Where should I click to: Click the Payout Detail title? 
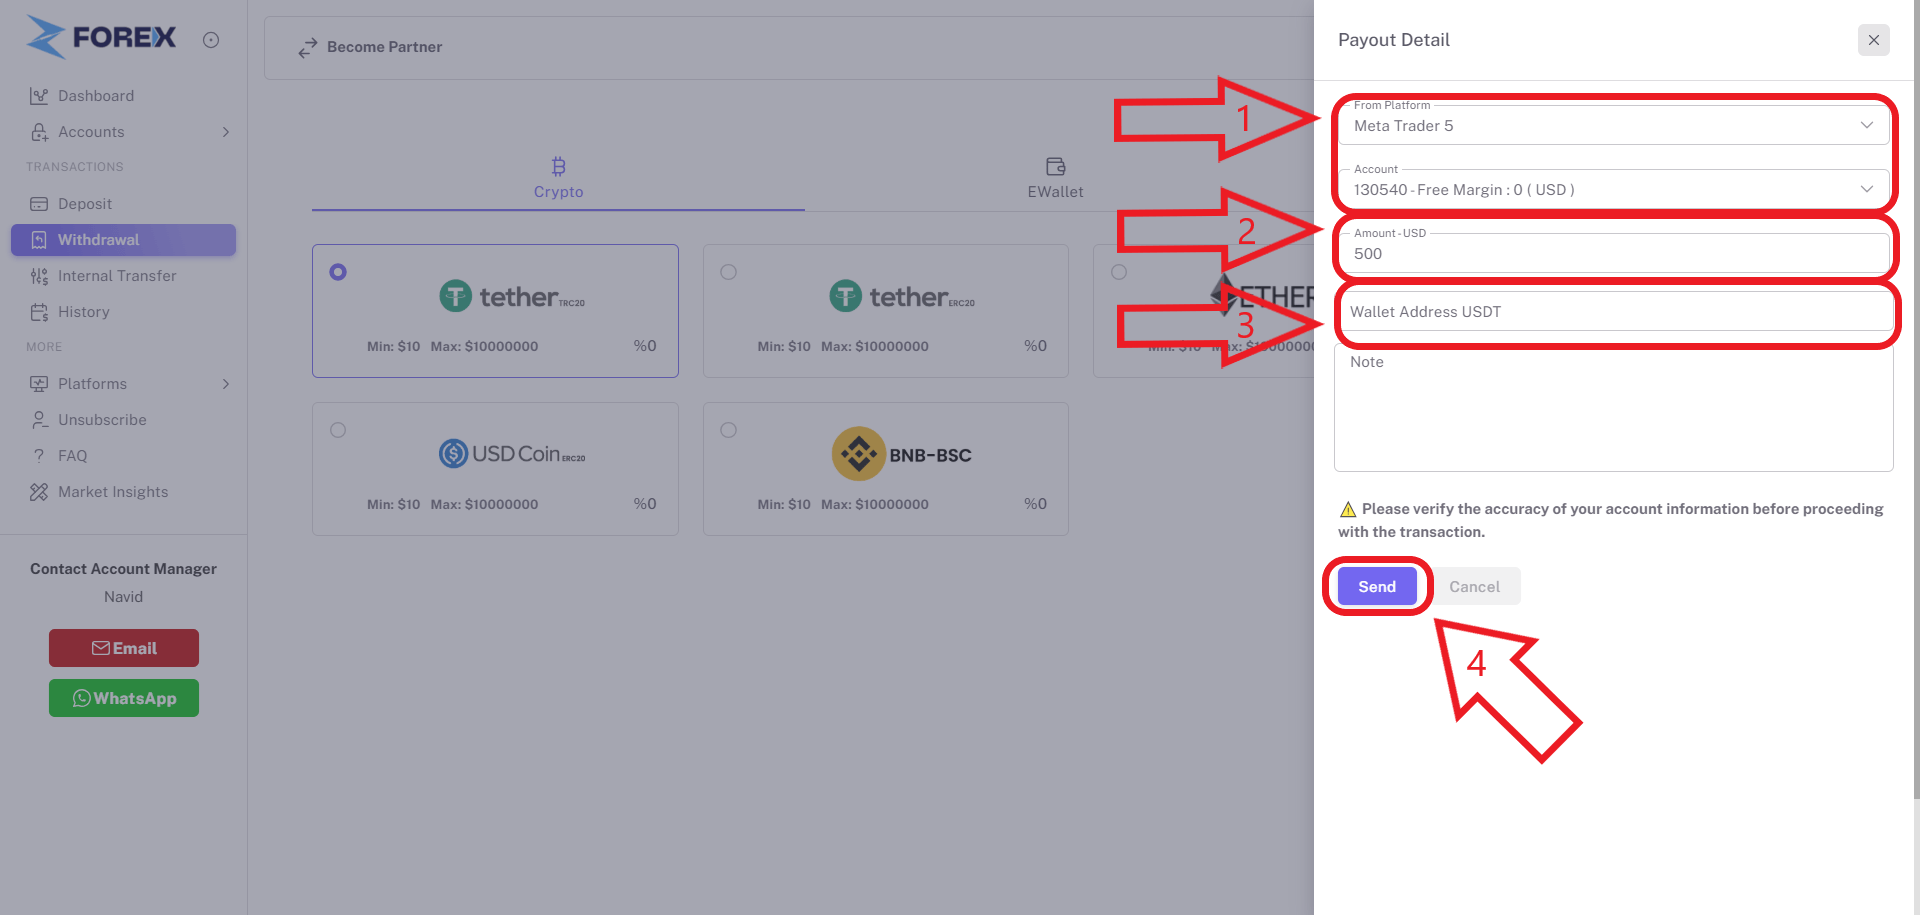(1393, 40)
